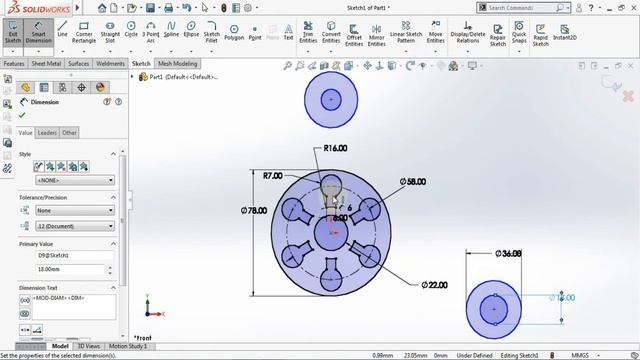Screen dimensions: 640x360
Task: Open Quick Snaps
Action: pos(519,32)
